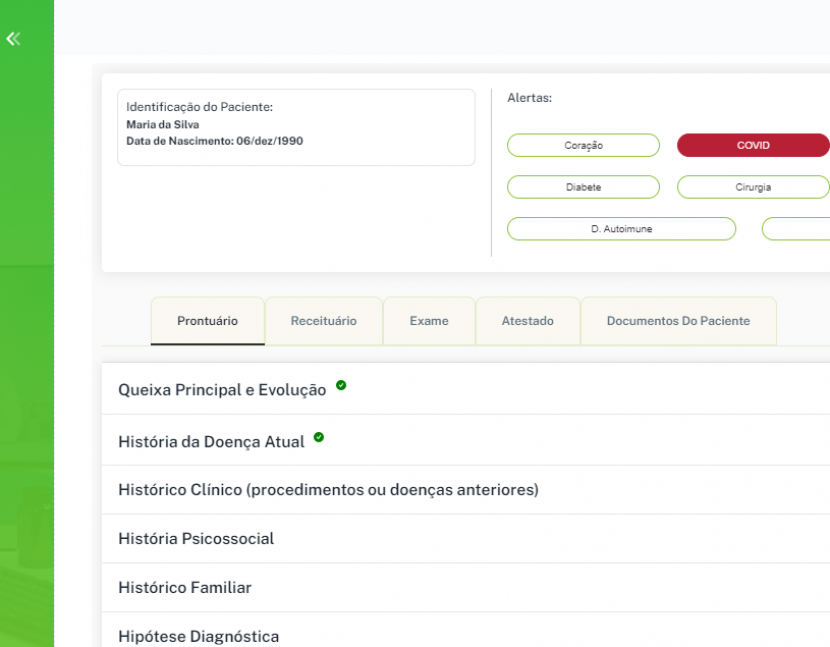Switch to the Prontuário tab
Viewport: 830px width, 647px height.
point(207,321)
